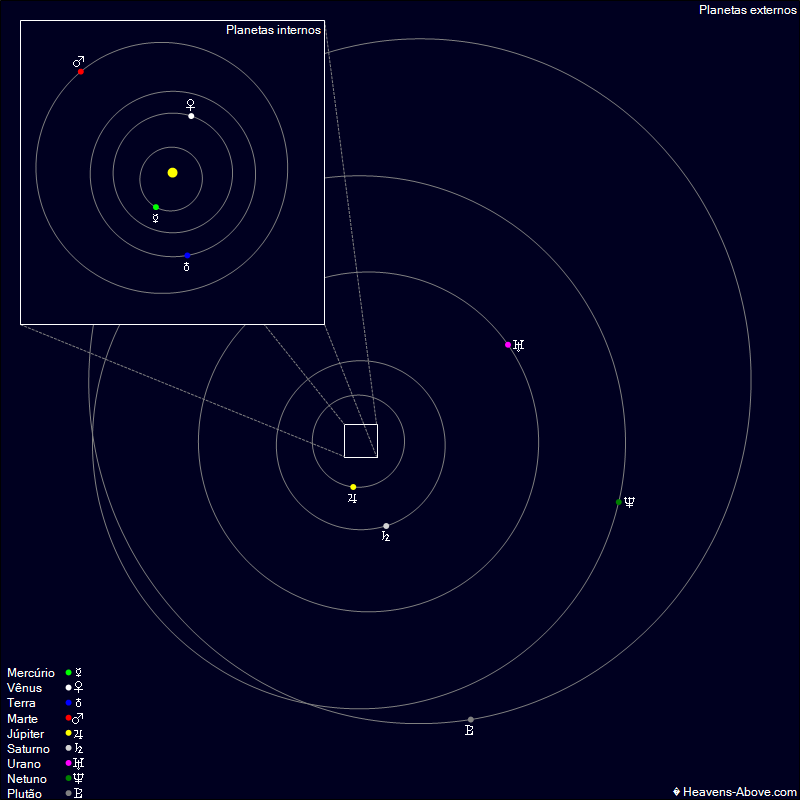This screenshot has width=800, height=800.
Task: Click the 'Plutão' legend entry
Action: 25,794
